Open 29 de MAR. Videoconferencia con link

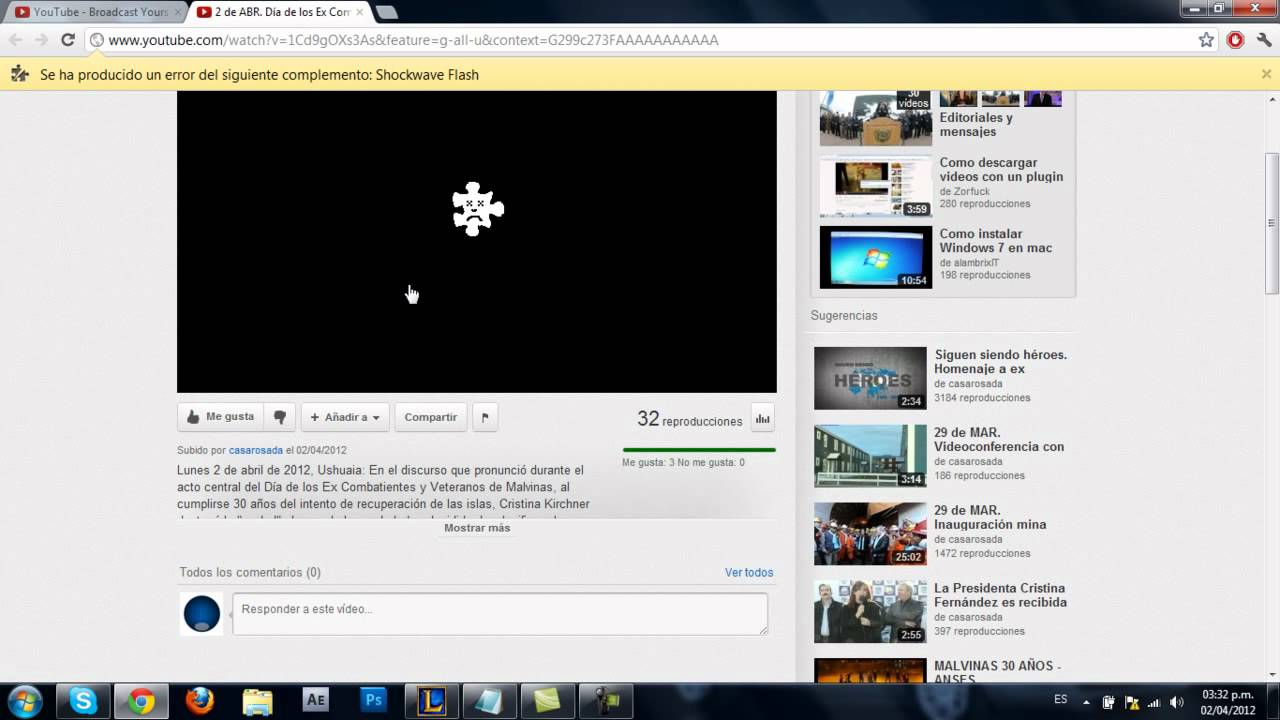pyautogui.click(x=999, y=440)
